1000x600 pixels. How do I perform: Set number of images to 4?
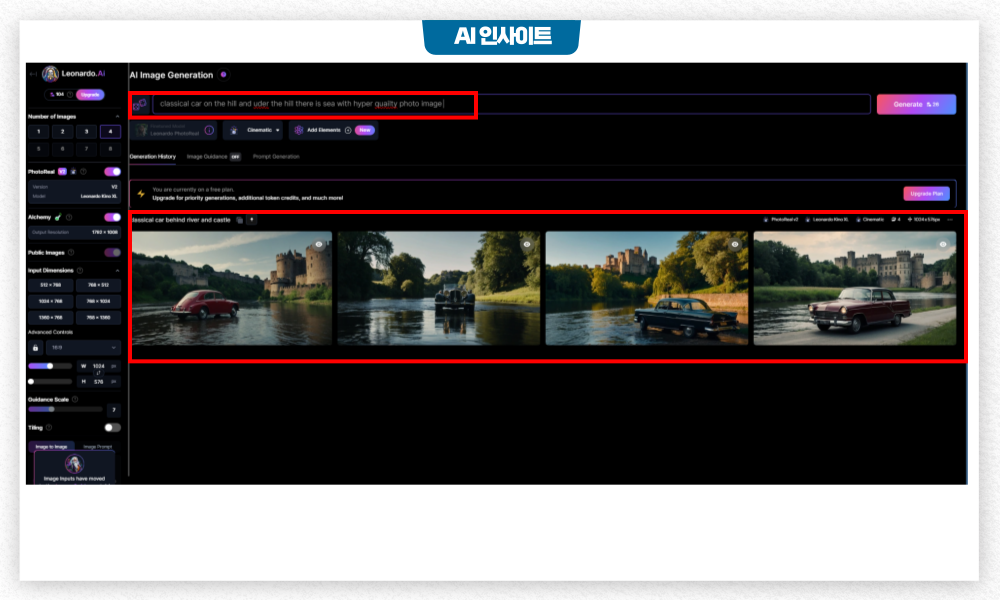pos(110,131)
